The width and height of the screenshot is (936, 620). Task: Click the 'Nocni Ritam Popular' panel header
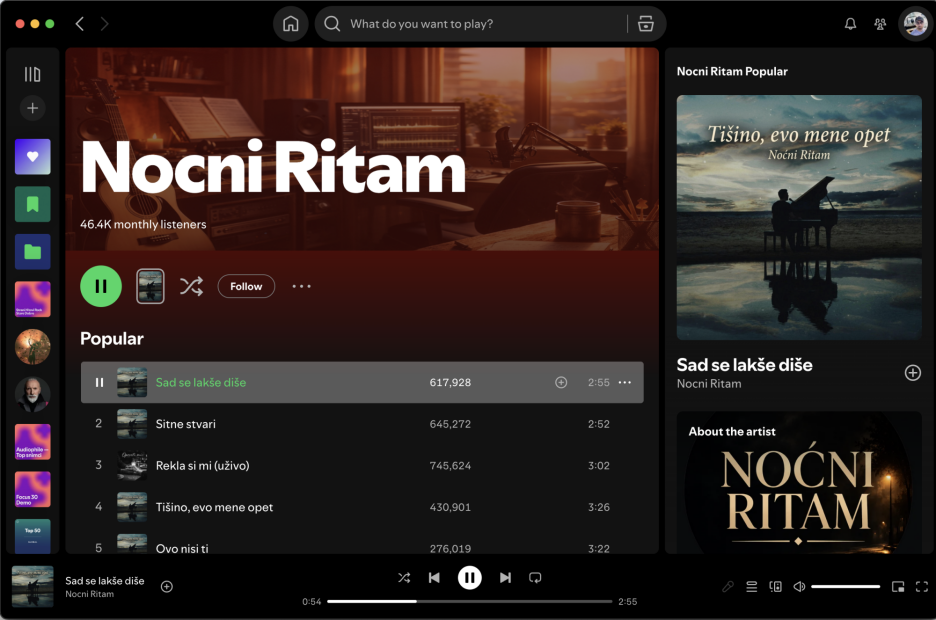coord(732,72)
